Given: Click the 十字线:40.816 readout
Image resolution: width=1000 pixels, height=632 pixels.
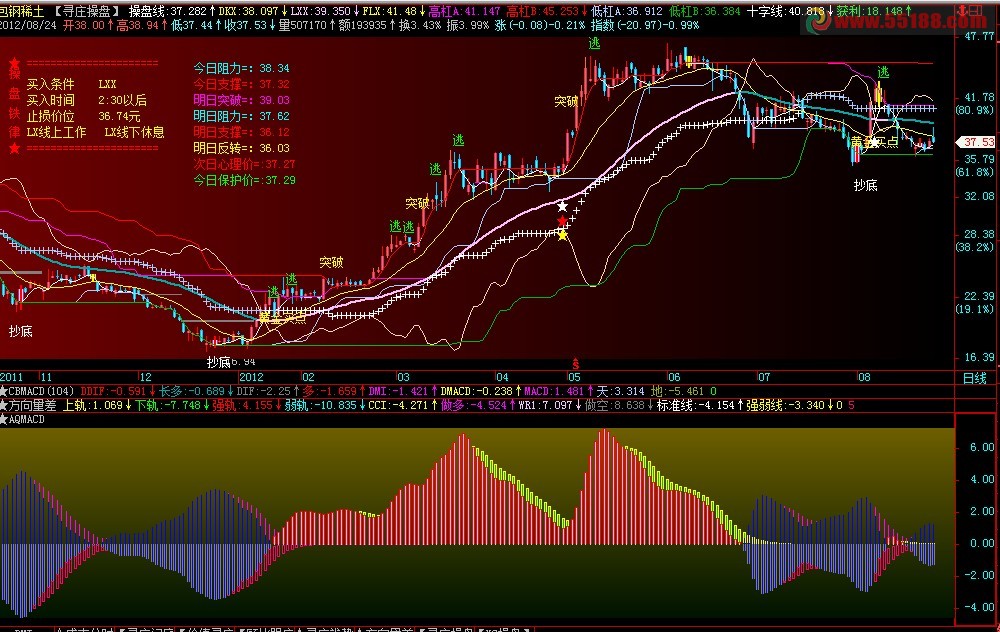Looking at the screenshot, I should (x=786, y=11).
